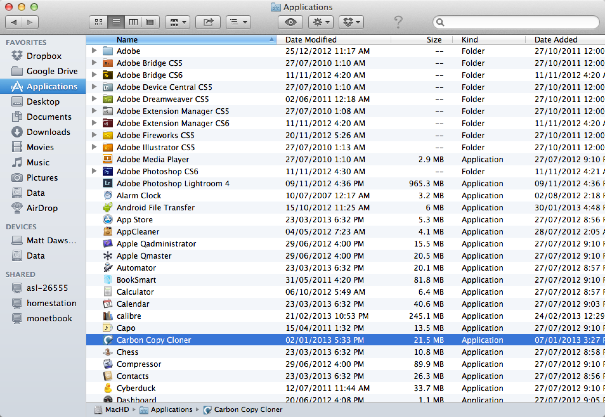The height and width of the screenshot is (417, 605).
Task: Go forward with the right arrow button
Action: [x=30, y=22]
